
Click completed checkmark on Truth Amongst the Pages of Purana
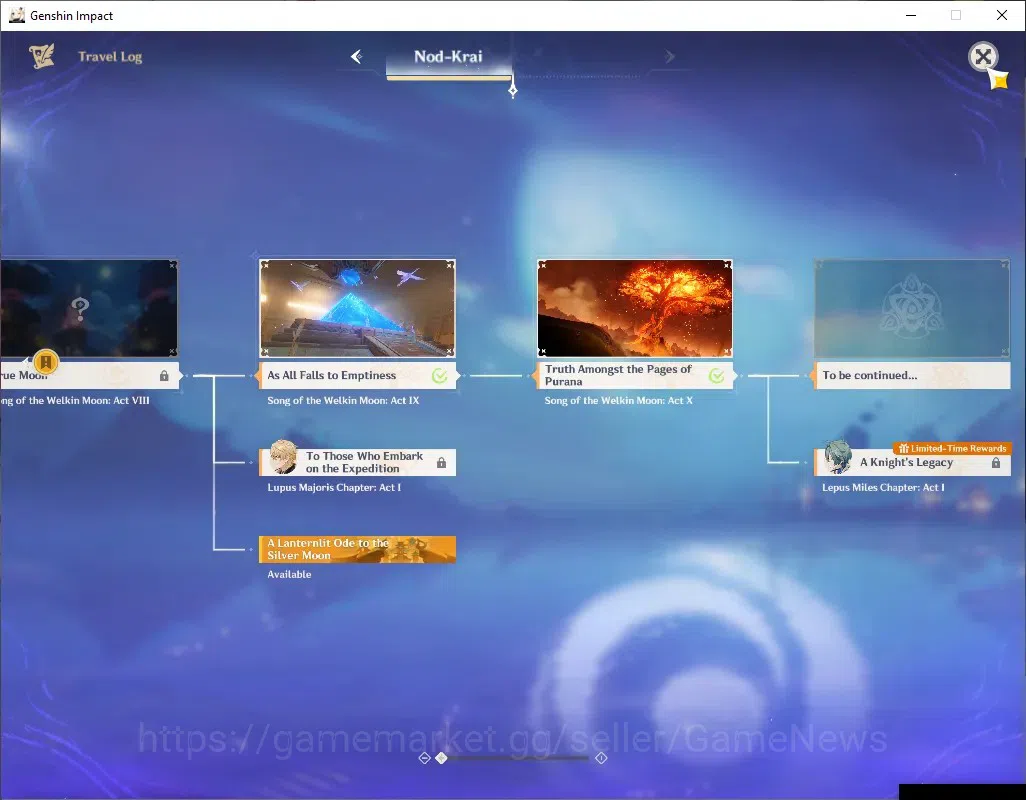pos(717,375)
